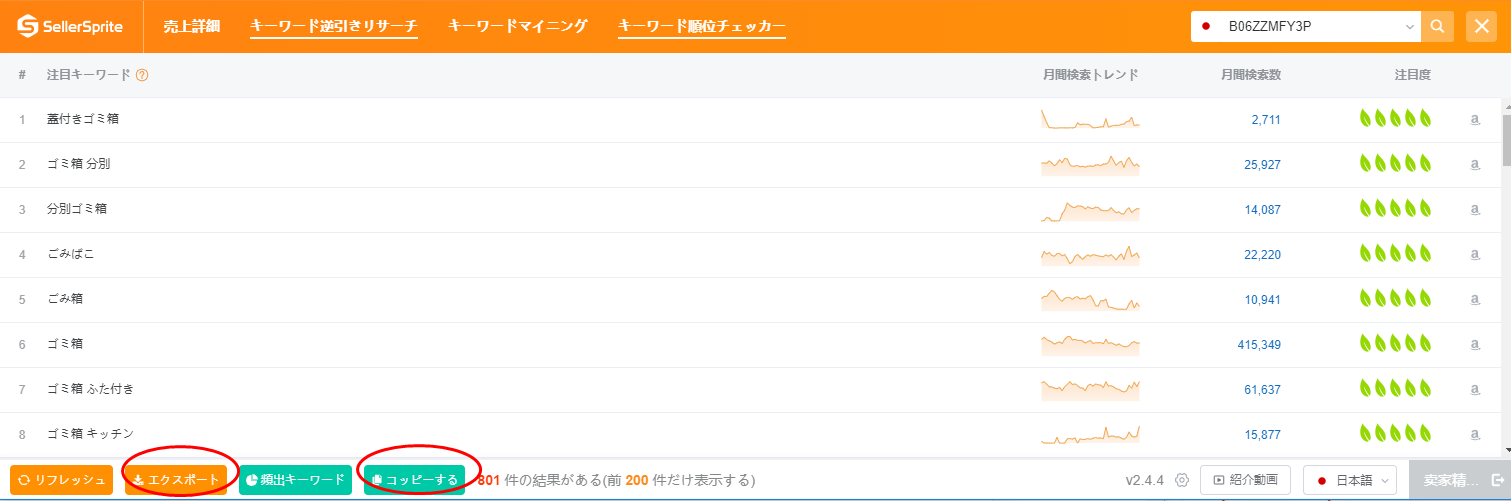Click the 注目キーワード help question icon

[142, 75]
